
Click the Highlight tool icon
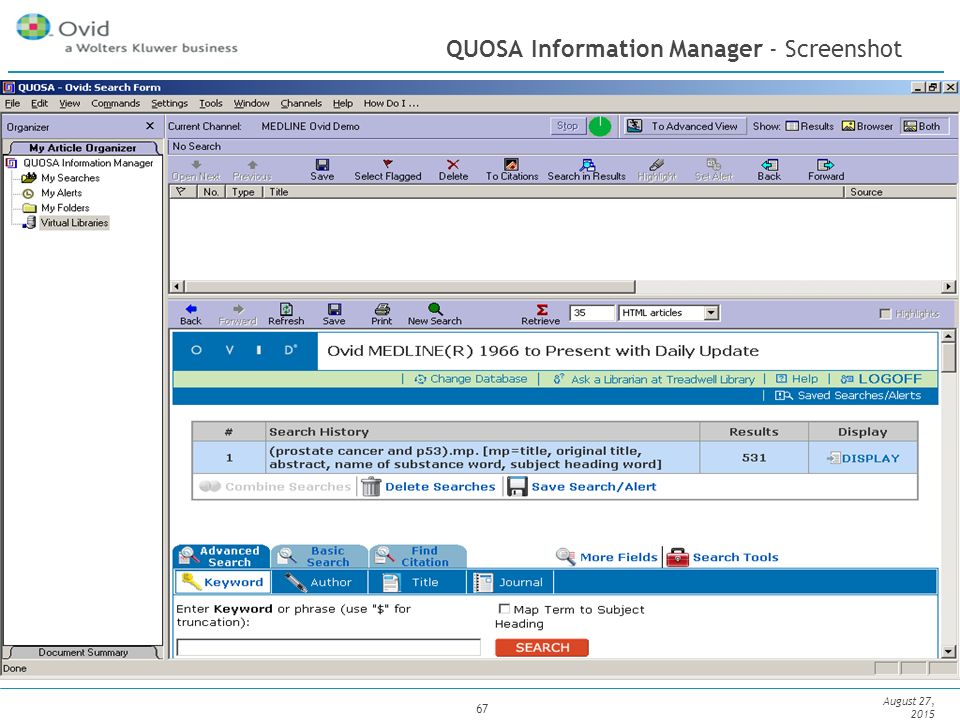(657, 164)
